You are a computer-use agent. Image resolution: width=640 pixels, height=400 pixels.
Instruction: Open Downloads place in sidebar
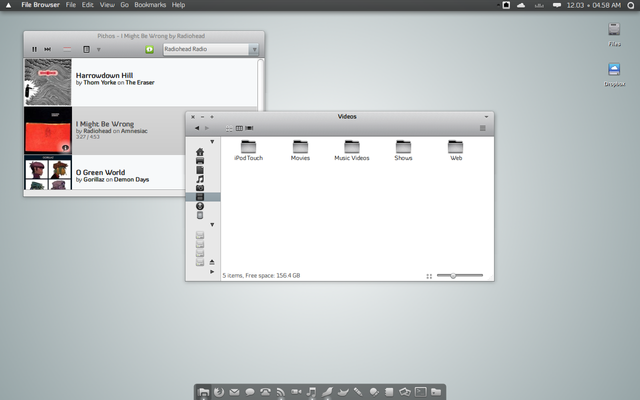[200, 206]
